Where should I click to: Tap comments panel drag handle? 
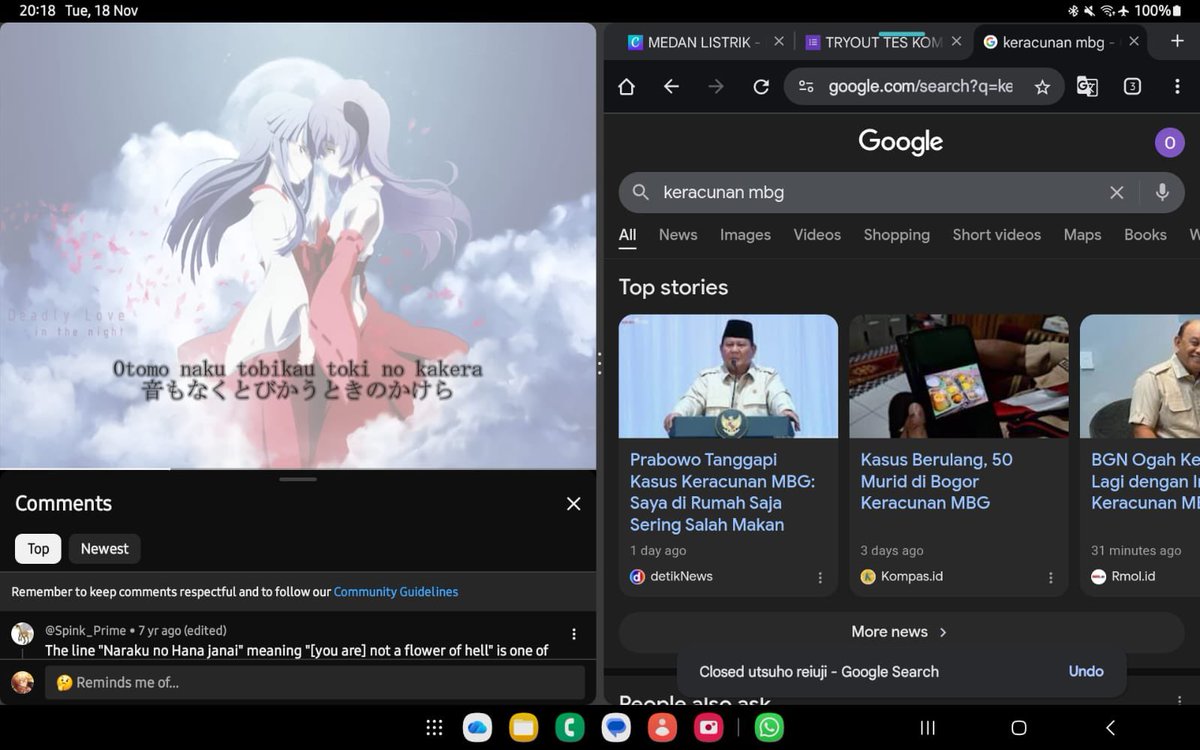tap(298, 480)
